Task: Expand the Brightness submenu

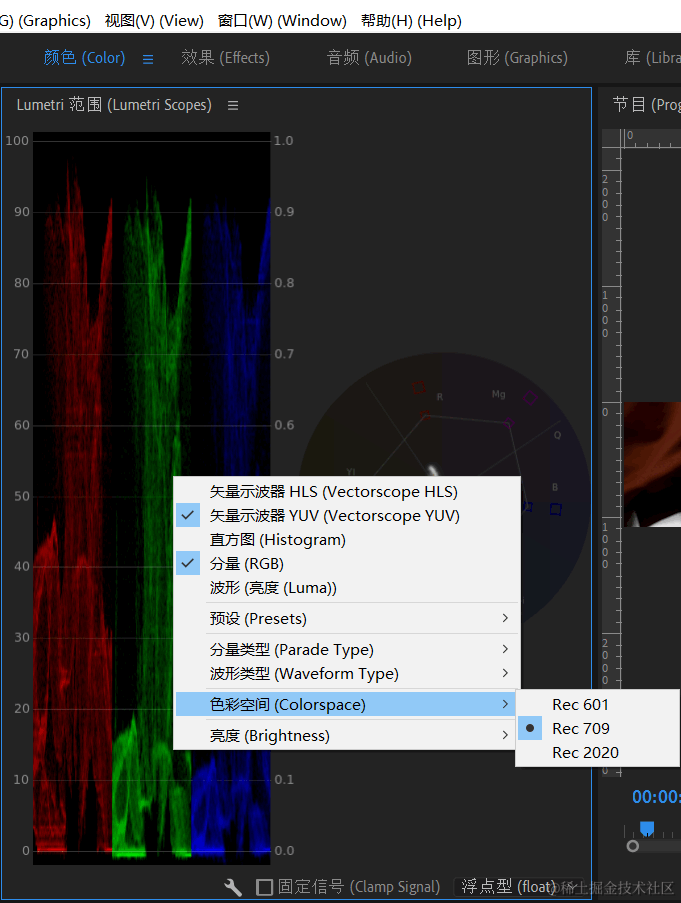Action: [347, 736]
